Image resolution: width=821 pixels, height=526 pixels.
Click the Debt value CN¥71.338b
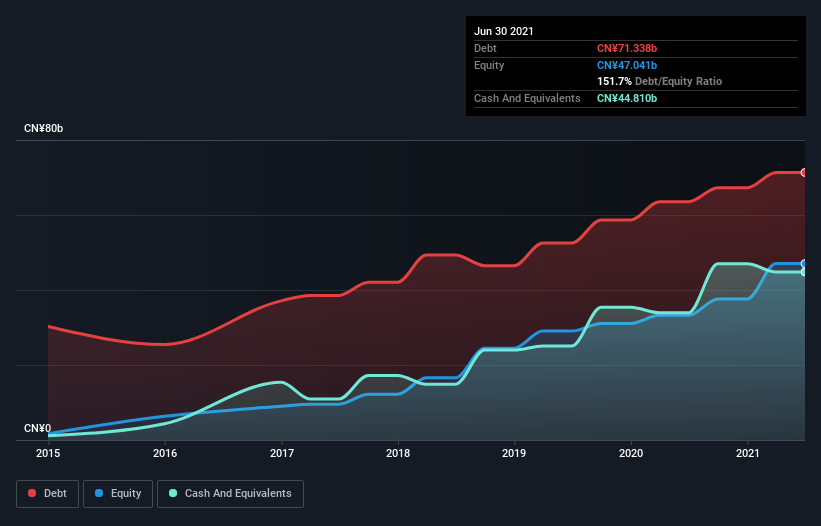point(627,48)
